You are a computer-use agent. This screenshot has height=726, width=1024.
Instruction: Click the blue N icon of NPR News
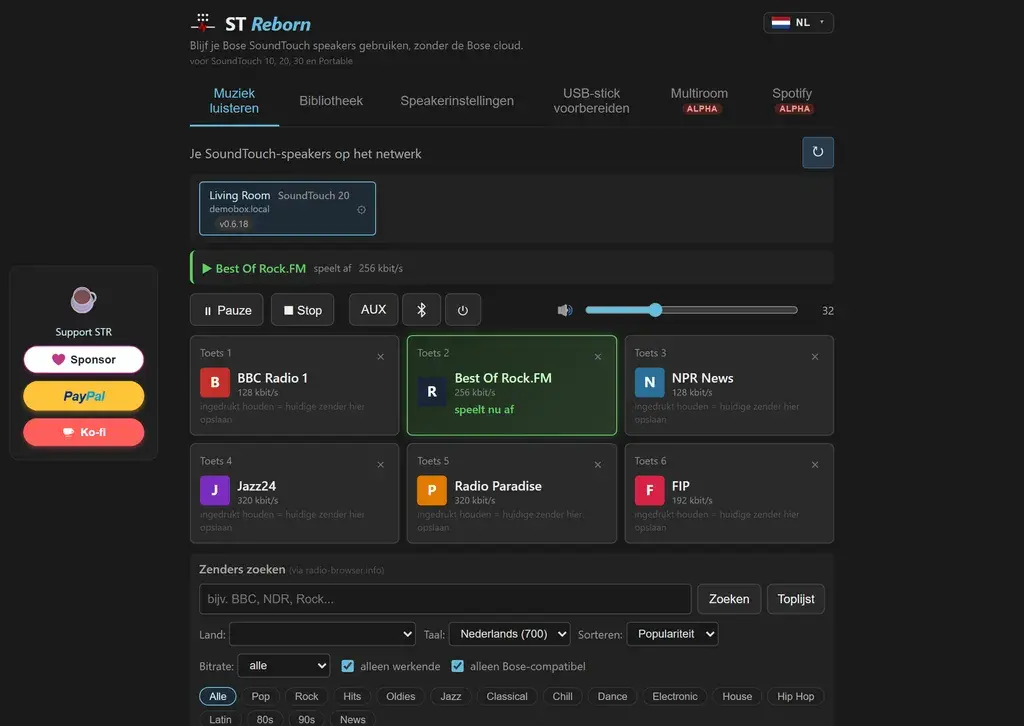click(x=649, y=383)
